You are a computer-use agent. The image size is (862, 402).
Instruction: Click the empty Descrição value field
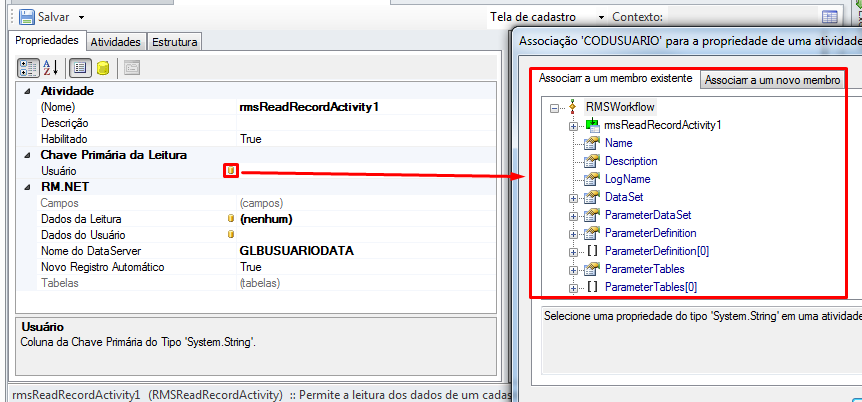click(x=366, y=123)
